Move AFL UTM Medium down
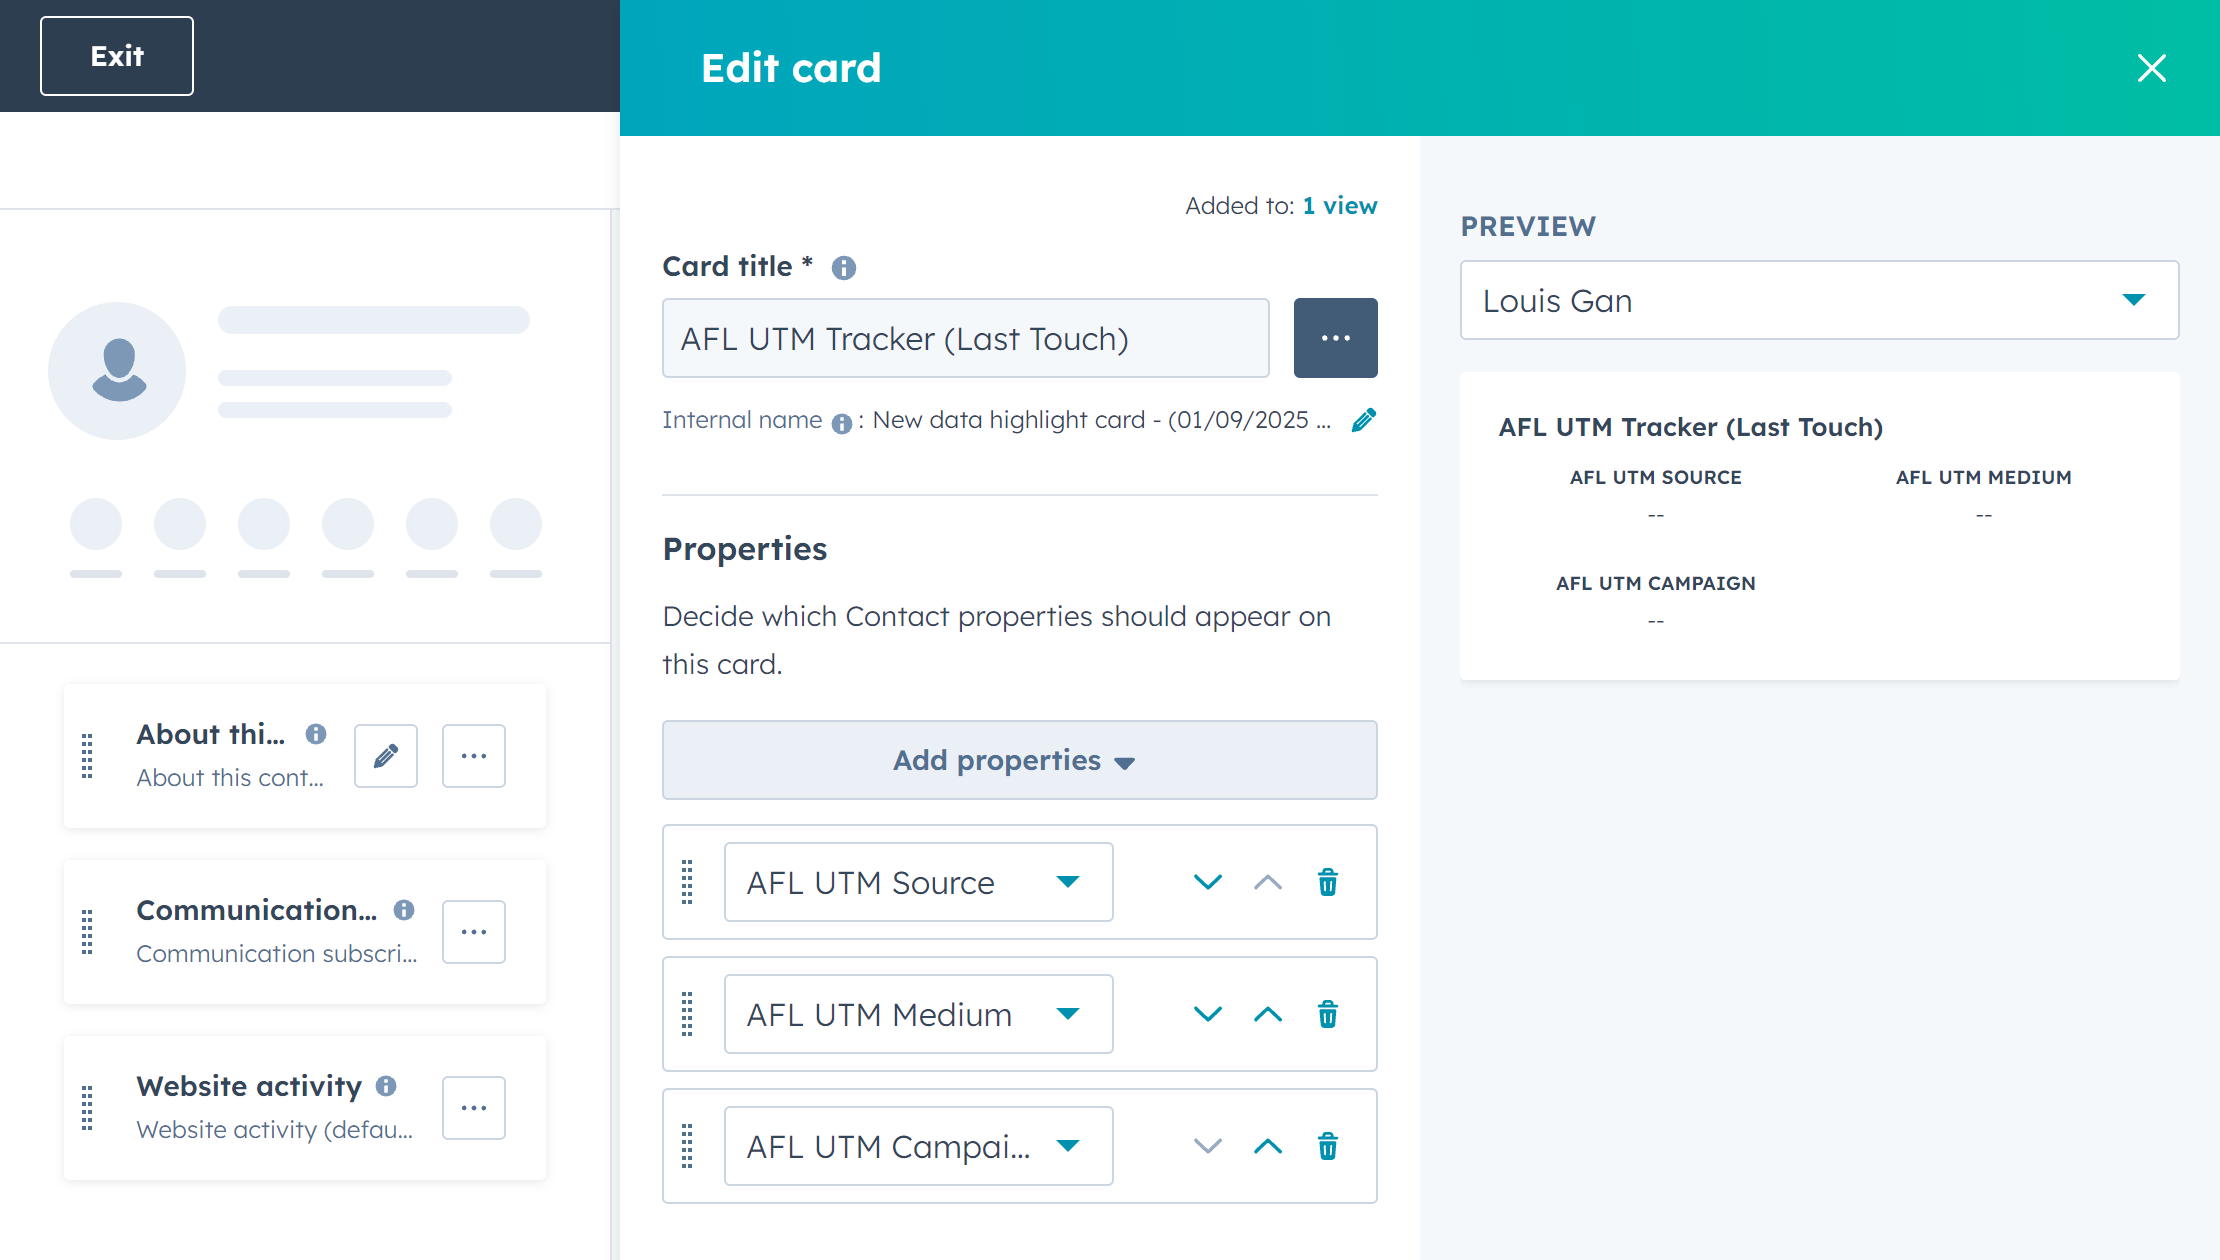 point(1208,1014)
